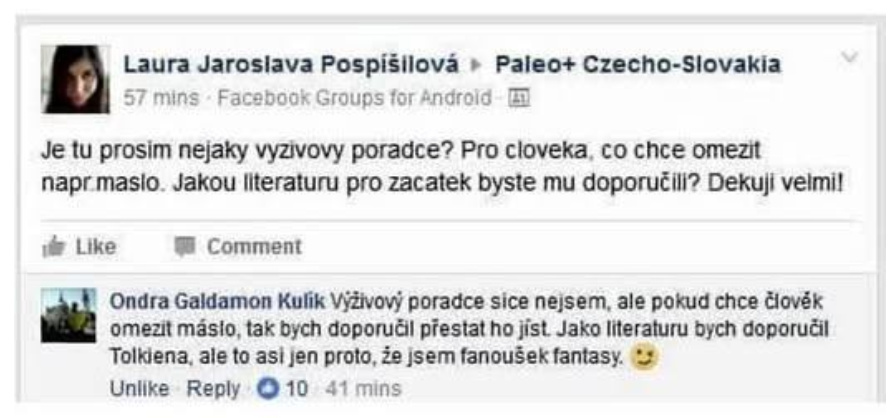Open the post's 57 mins timestamp
This screenshot has width=895, height=418.
(162, 98)
